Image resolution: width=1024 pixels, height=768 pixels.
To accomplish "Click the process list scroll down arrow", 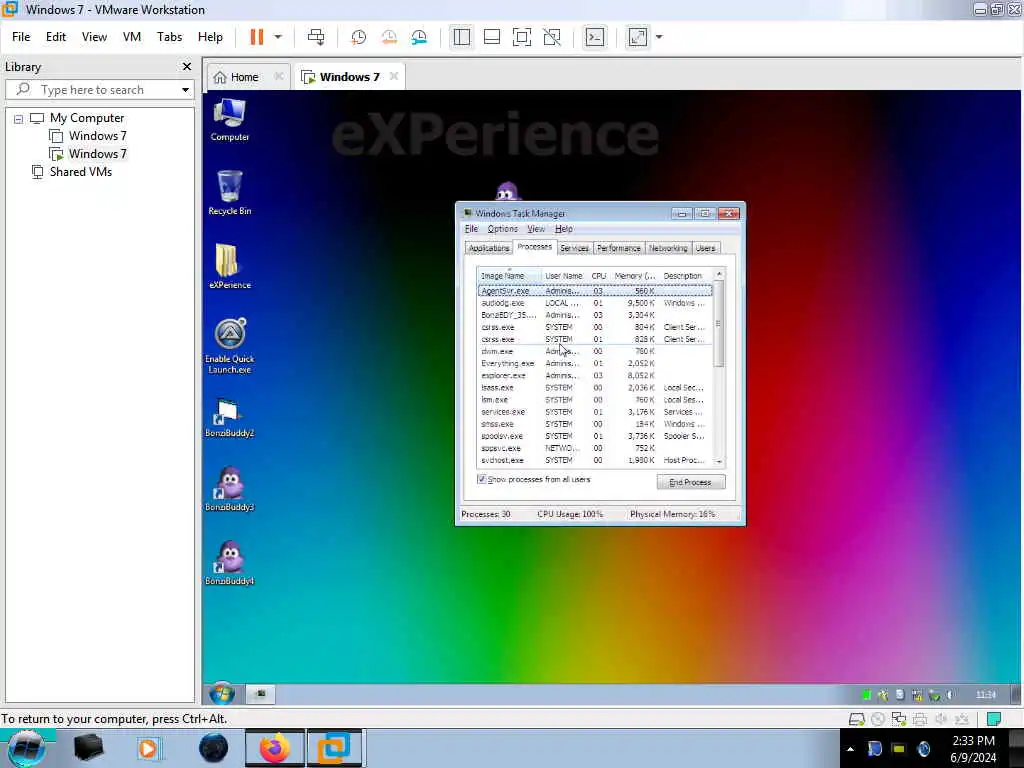I will pos(719,461).
